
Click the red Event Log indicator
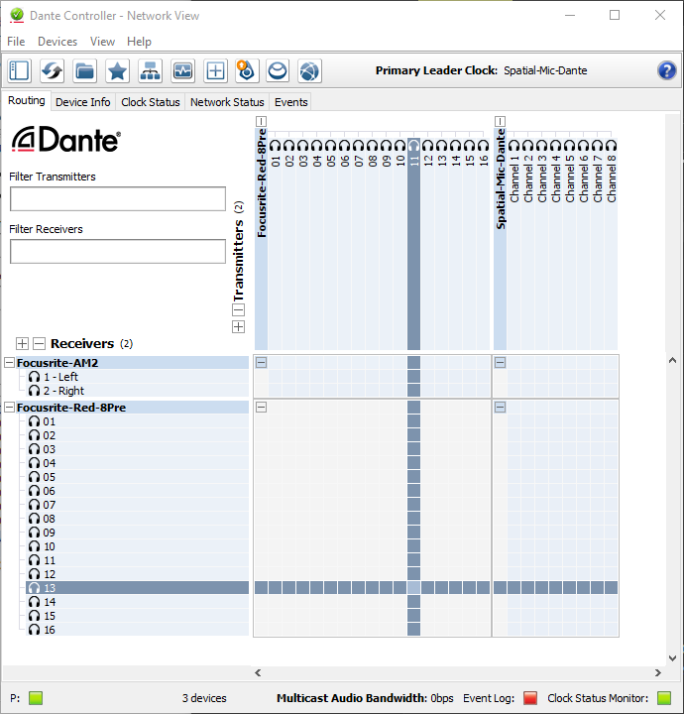[x=530, y=698]
